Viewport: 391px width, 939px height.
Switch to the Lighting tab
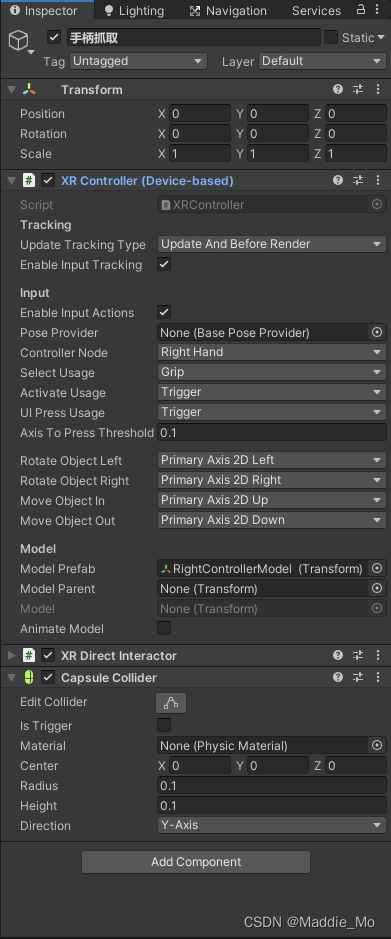(x=134, y=11)
